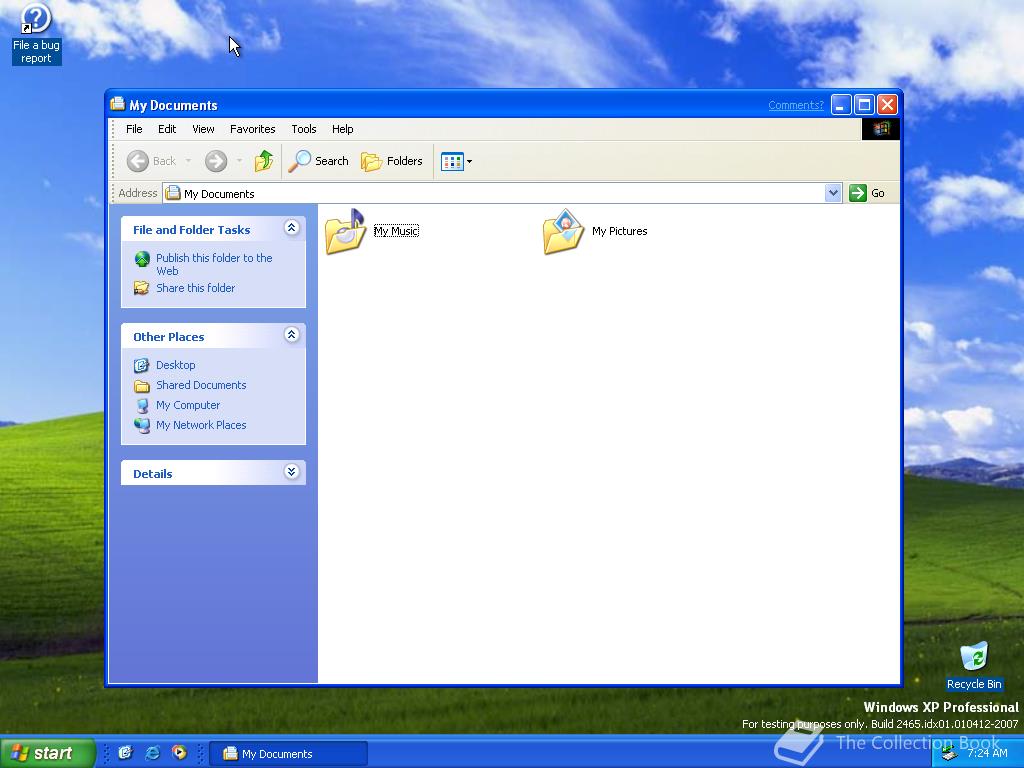The image size is (1024, 768).
Task: Open the File menu
Action: point(134,129)
